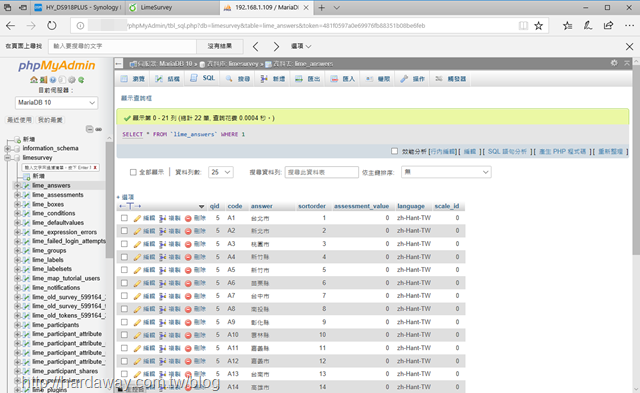Click the search this table field

(322, 172)
